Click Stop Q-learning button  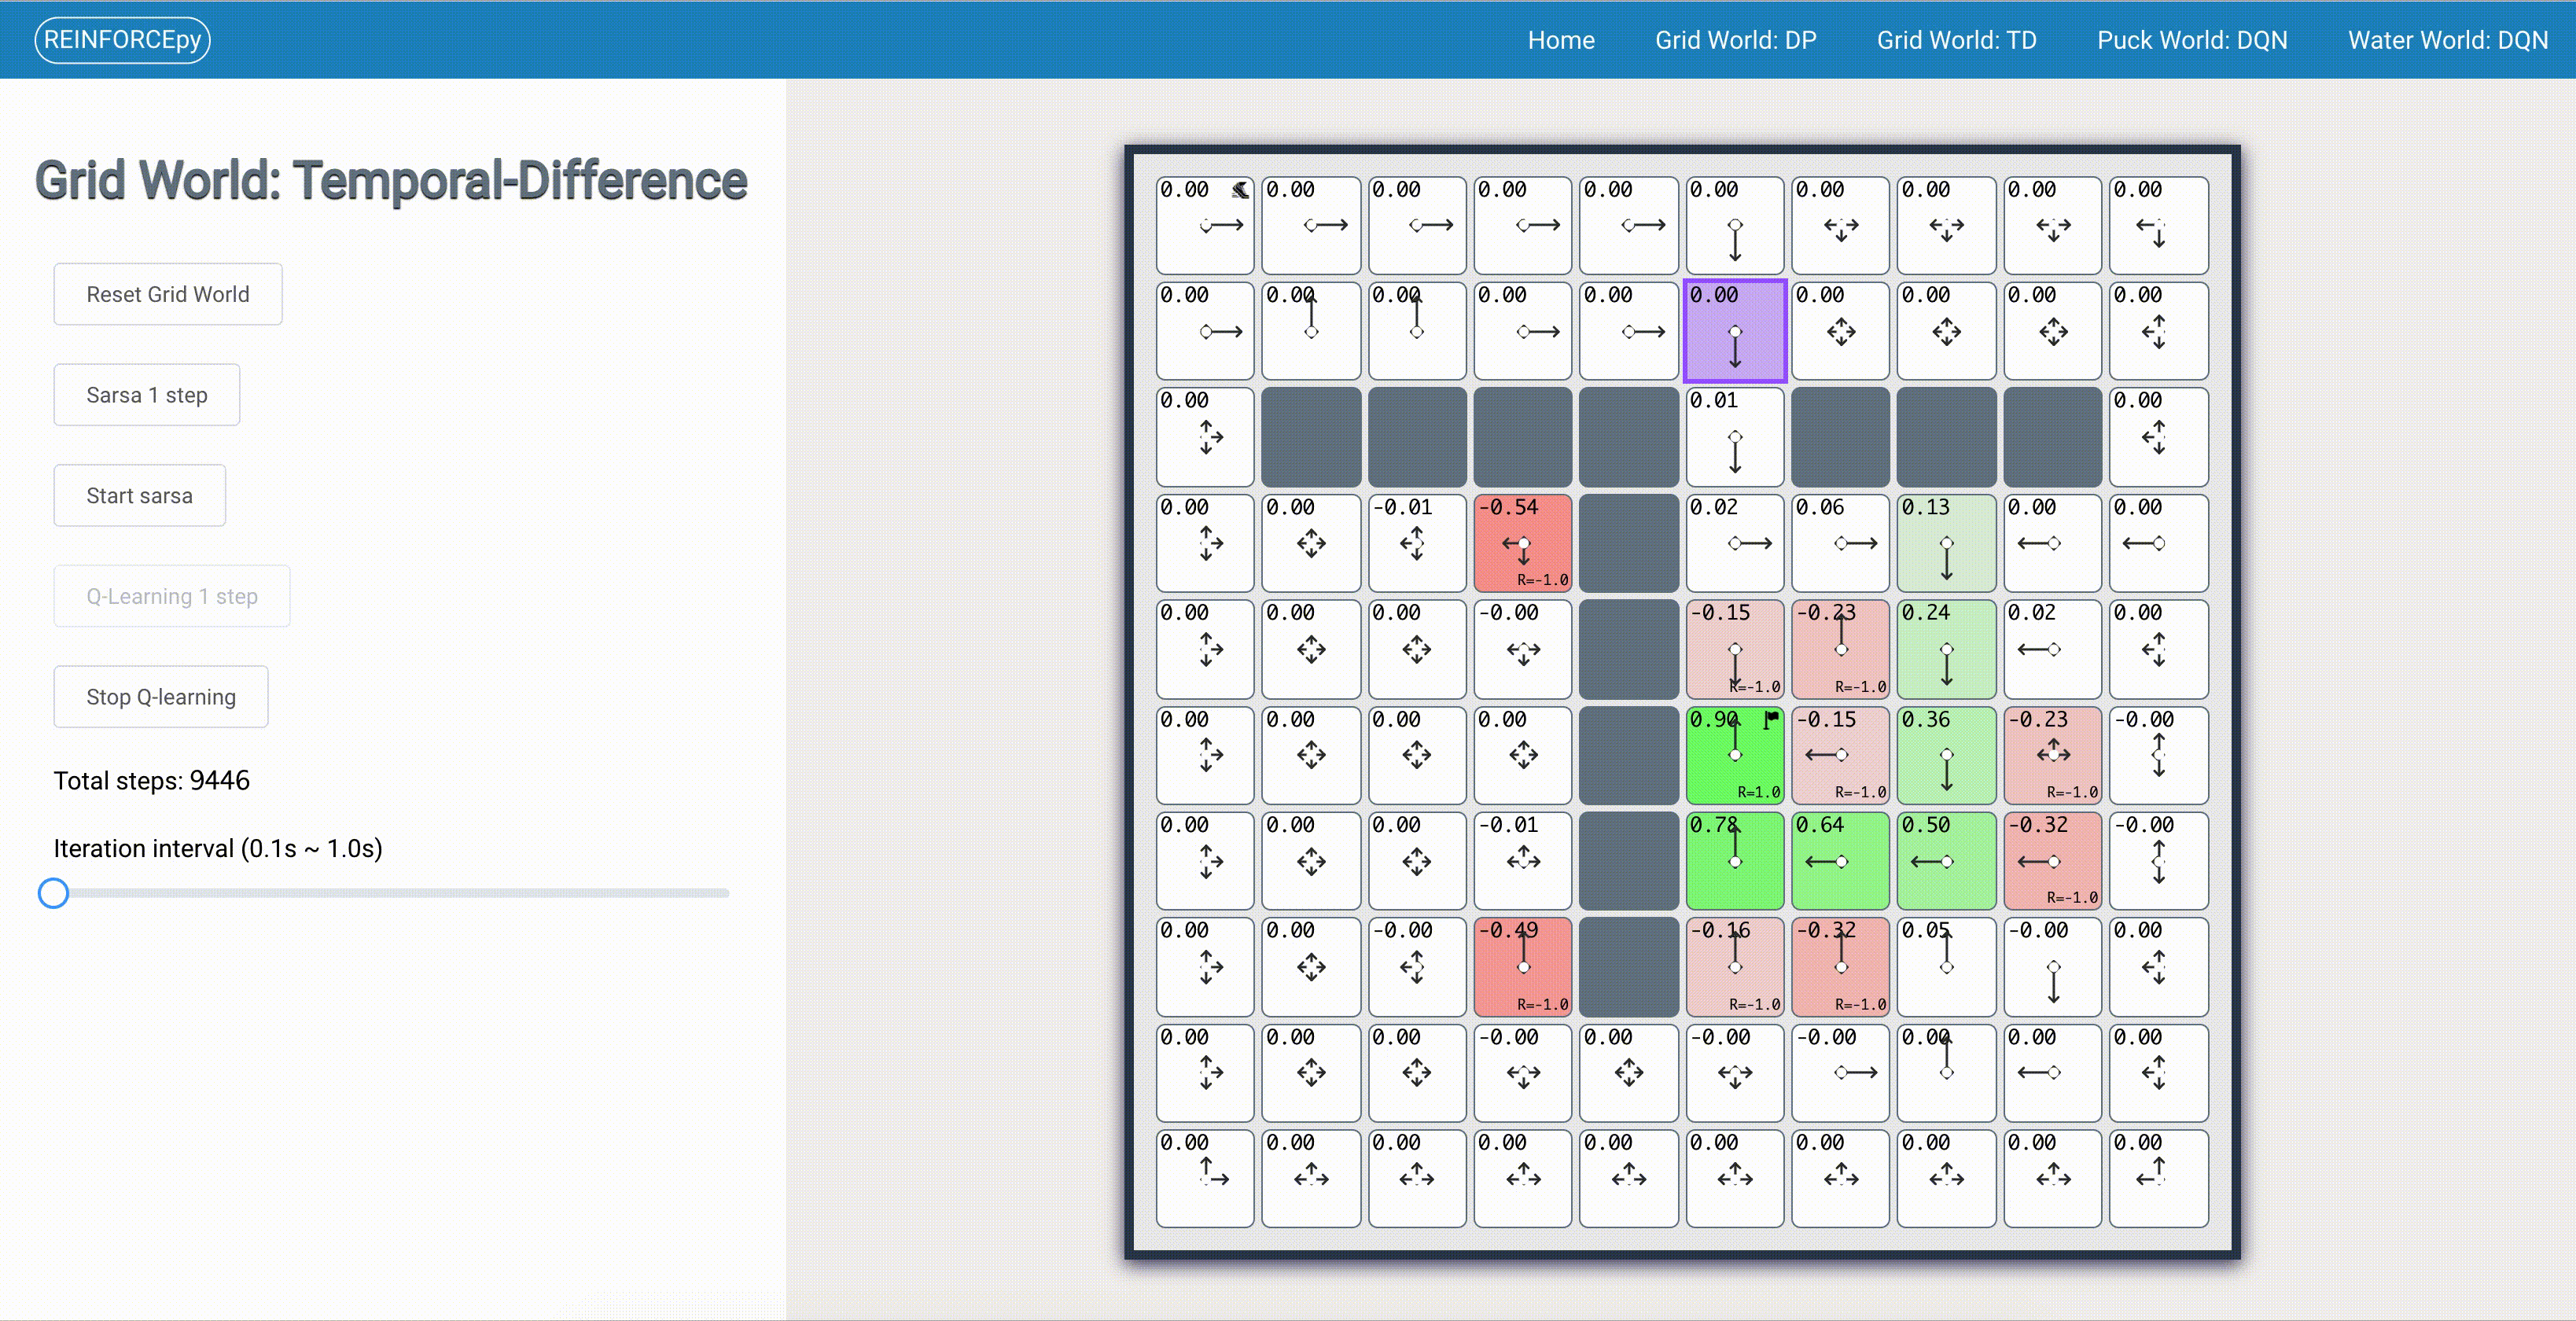click(161, 697)
